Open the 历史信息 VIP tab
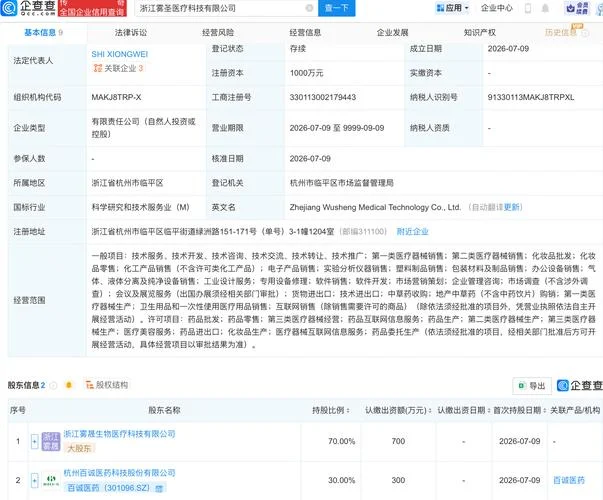 [x=561, y=33]
